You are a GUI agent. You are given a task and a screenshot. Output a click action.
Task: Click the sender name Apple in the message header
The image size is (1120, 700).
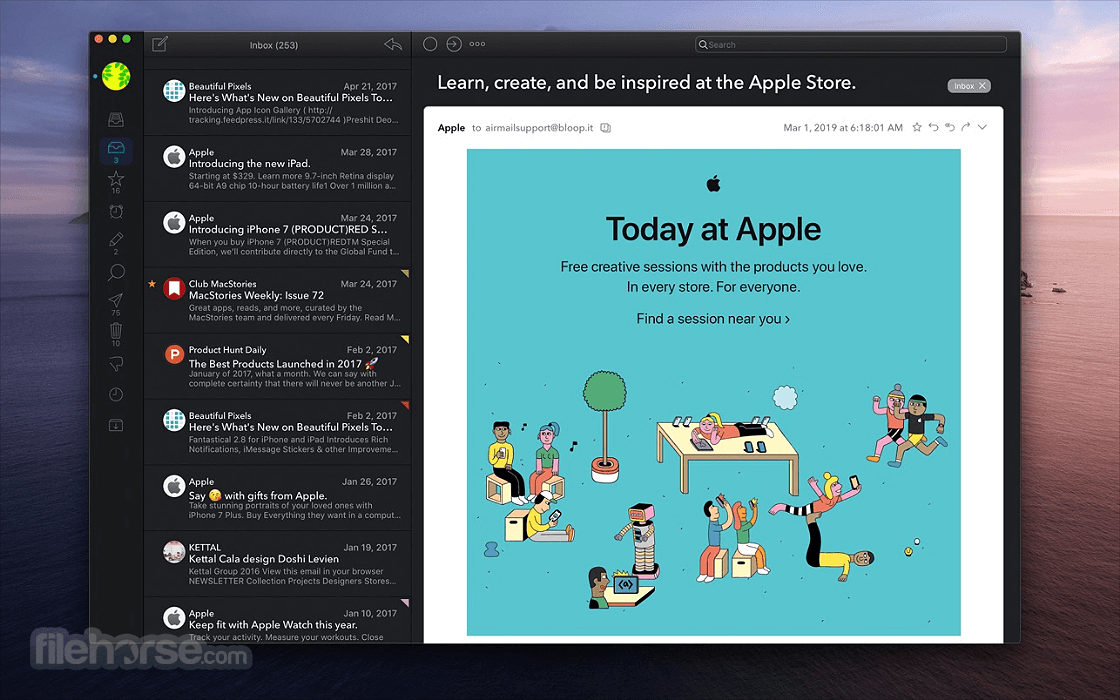click(x=451, y=128)
